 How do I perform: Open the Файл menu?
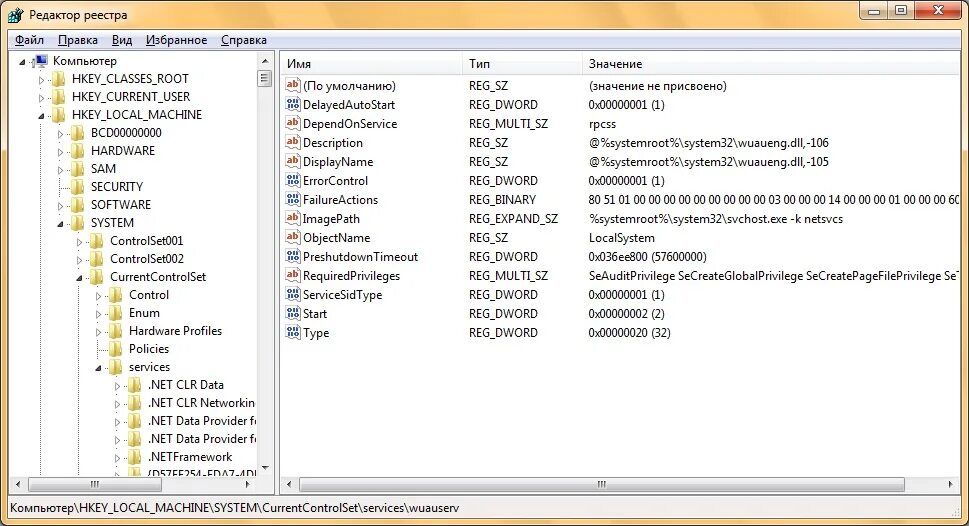29,40
